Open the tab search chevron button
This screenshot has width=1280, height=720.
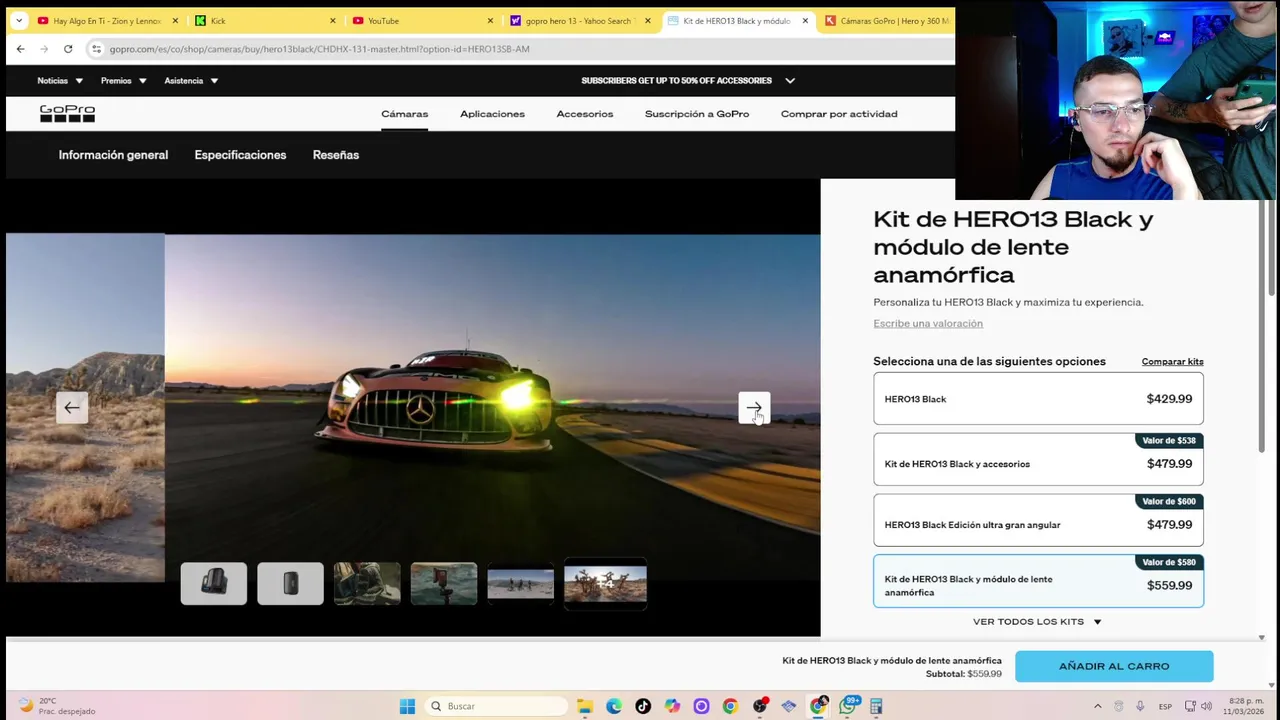[x=19, y=20]
